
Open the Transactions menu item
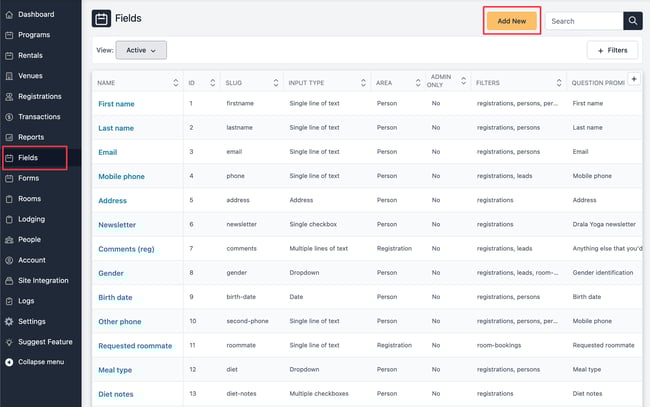coord(39,117)
